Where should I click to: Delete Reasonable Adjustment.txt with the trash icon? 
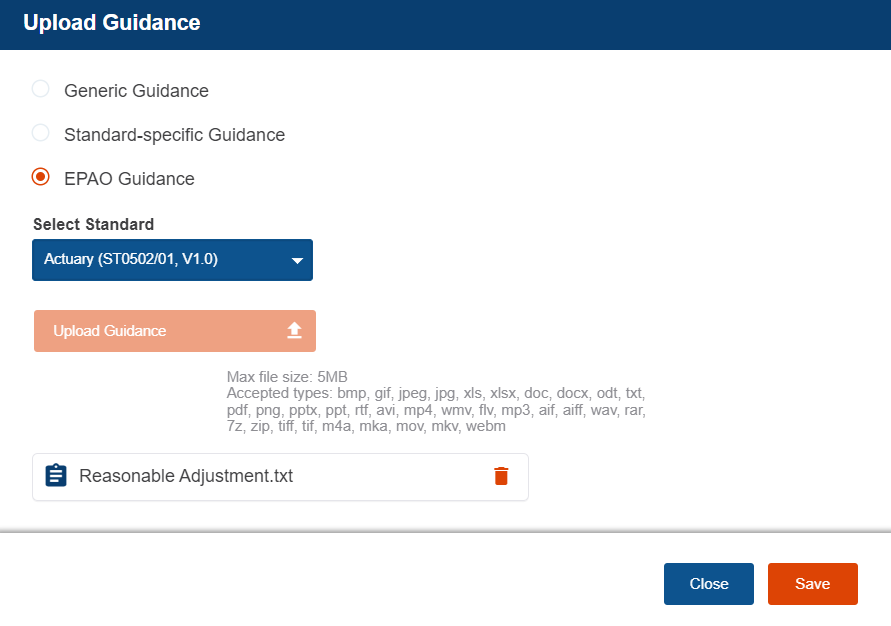(x=501, y=476)
